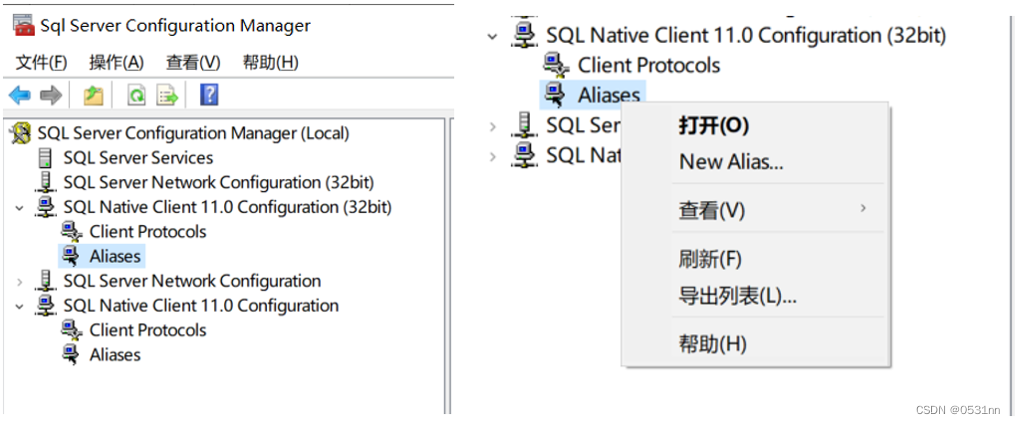The width and height of the screenshot is (1015, 424).
Task: Collapse the 32bit Native Client node in the cropped tree with the context menu
Action: 493,36
